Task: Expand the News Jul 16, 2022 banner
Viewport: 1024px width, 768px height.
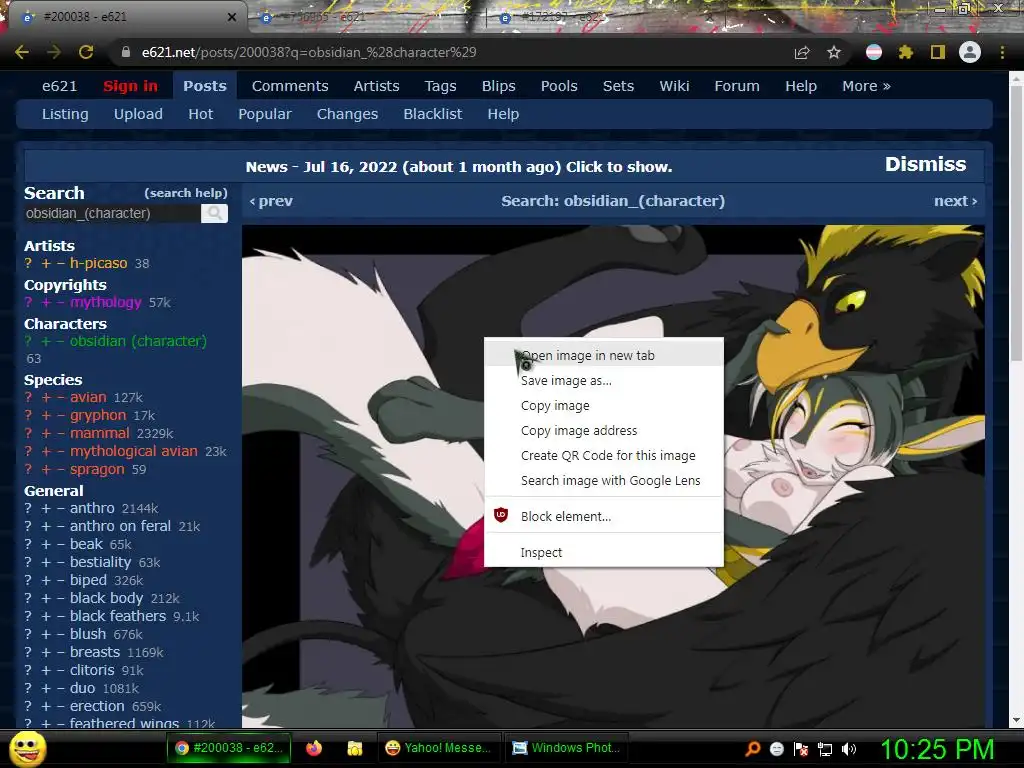Action: tap(458, 167)
